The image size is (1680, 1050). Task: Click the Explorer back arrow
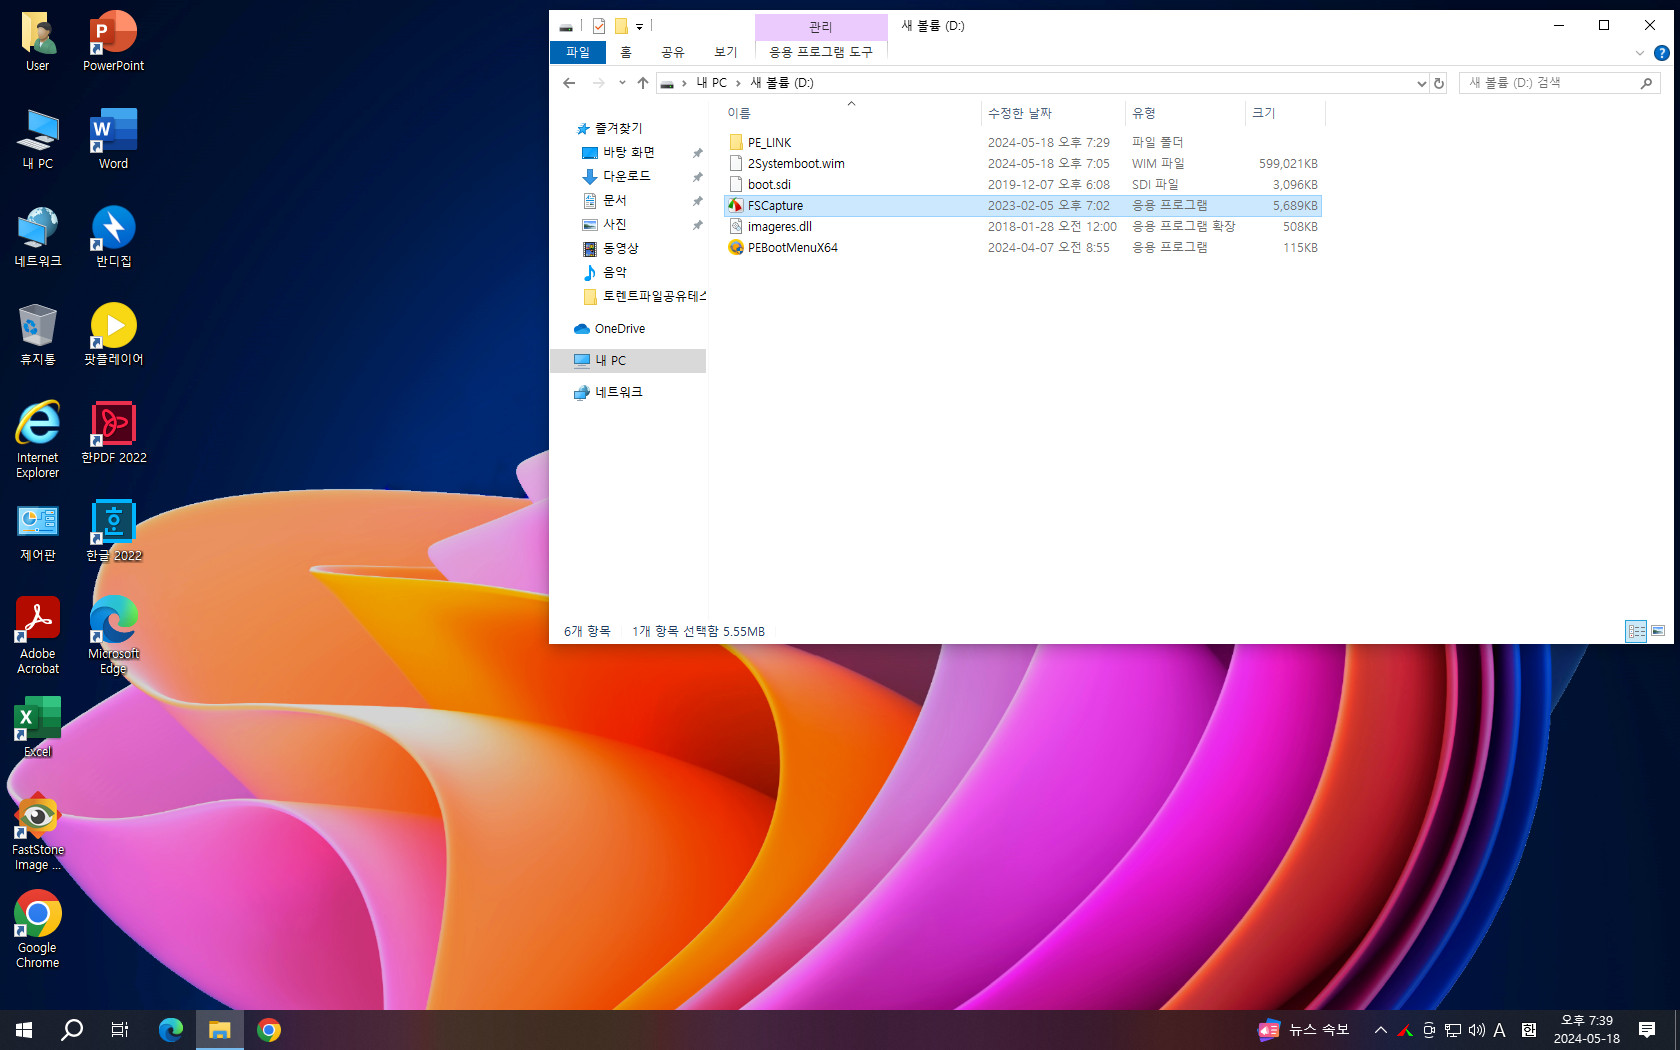tap(569, 83)
